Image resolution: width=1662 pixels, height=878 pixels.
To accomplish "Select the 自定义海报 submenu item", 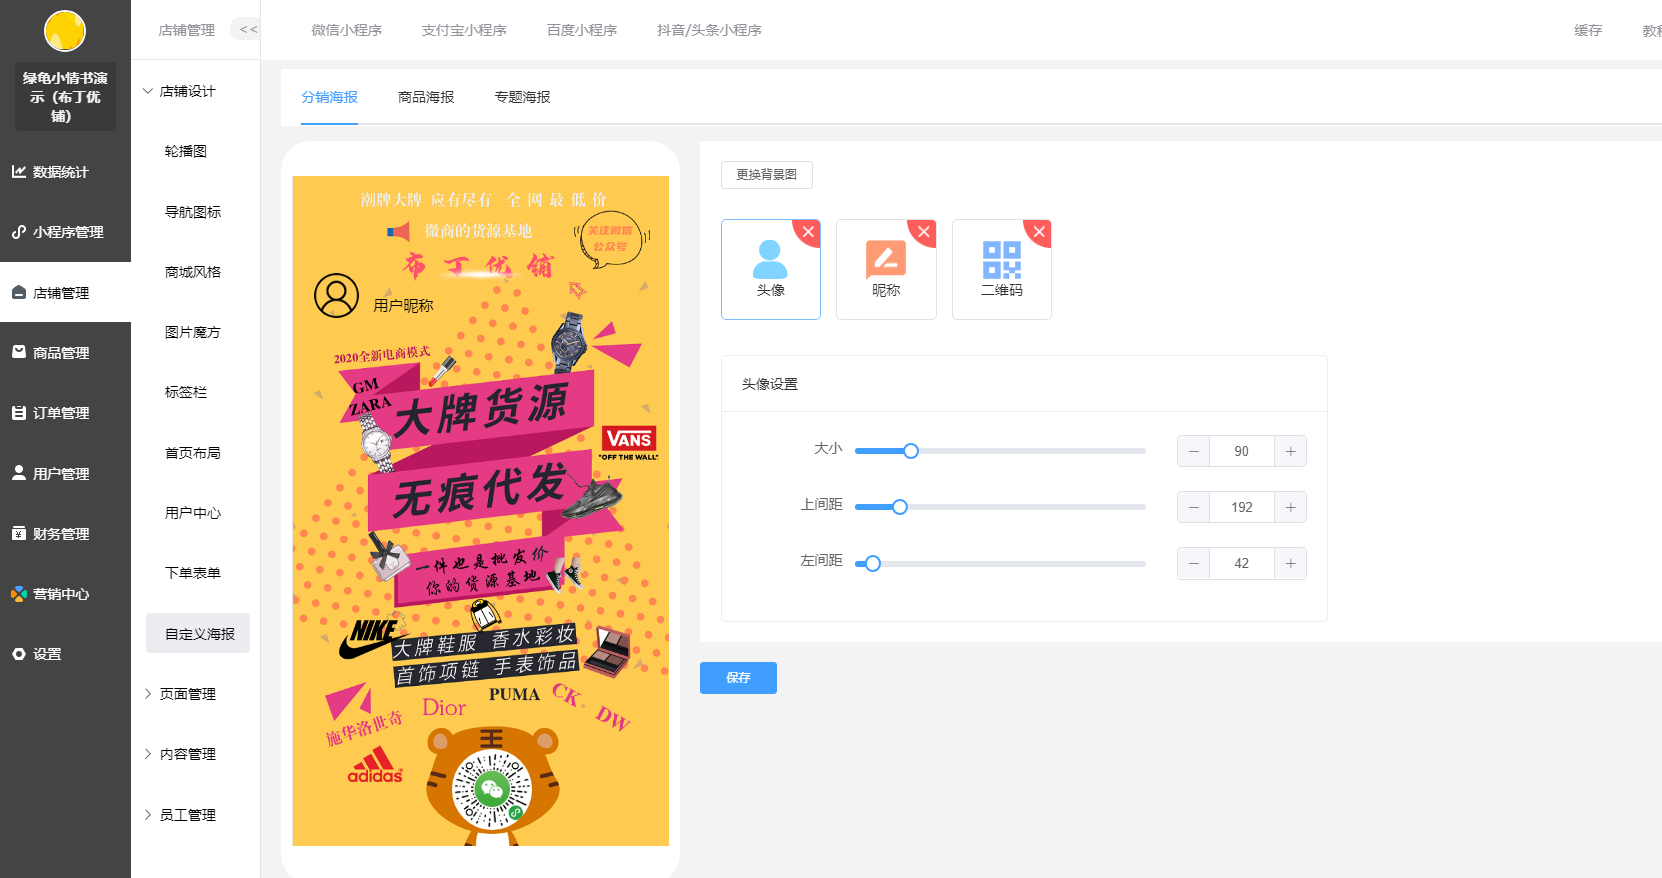I will pyautogui.click(x=198, y=633).
